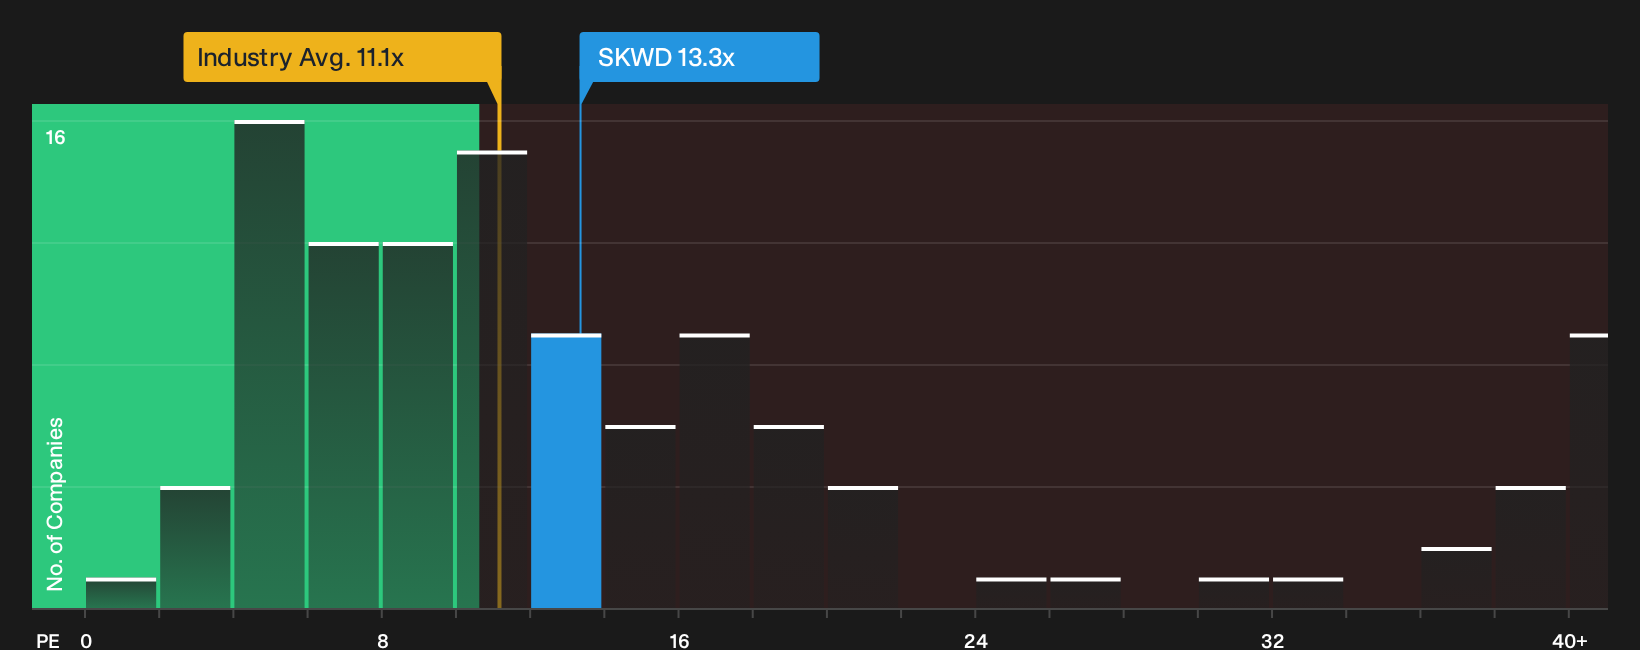Click the PE axis value 32
This screenshot has height=650, width=1640.
[x=1272, y=640]
